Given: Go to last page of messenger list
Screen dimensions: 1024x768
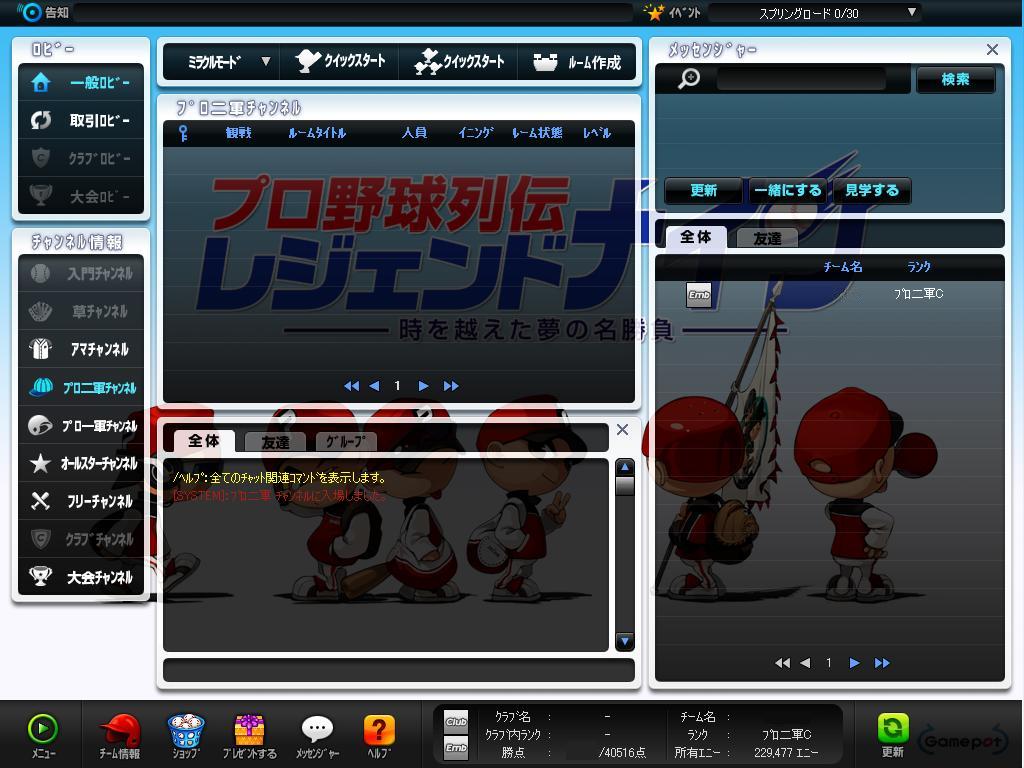Looking at the screenshot, I should [x=882, y=663].
